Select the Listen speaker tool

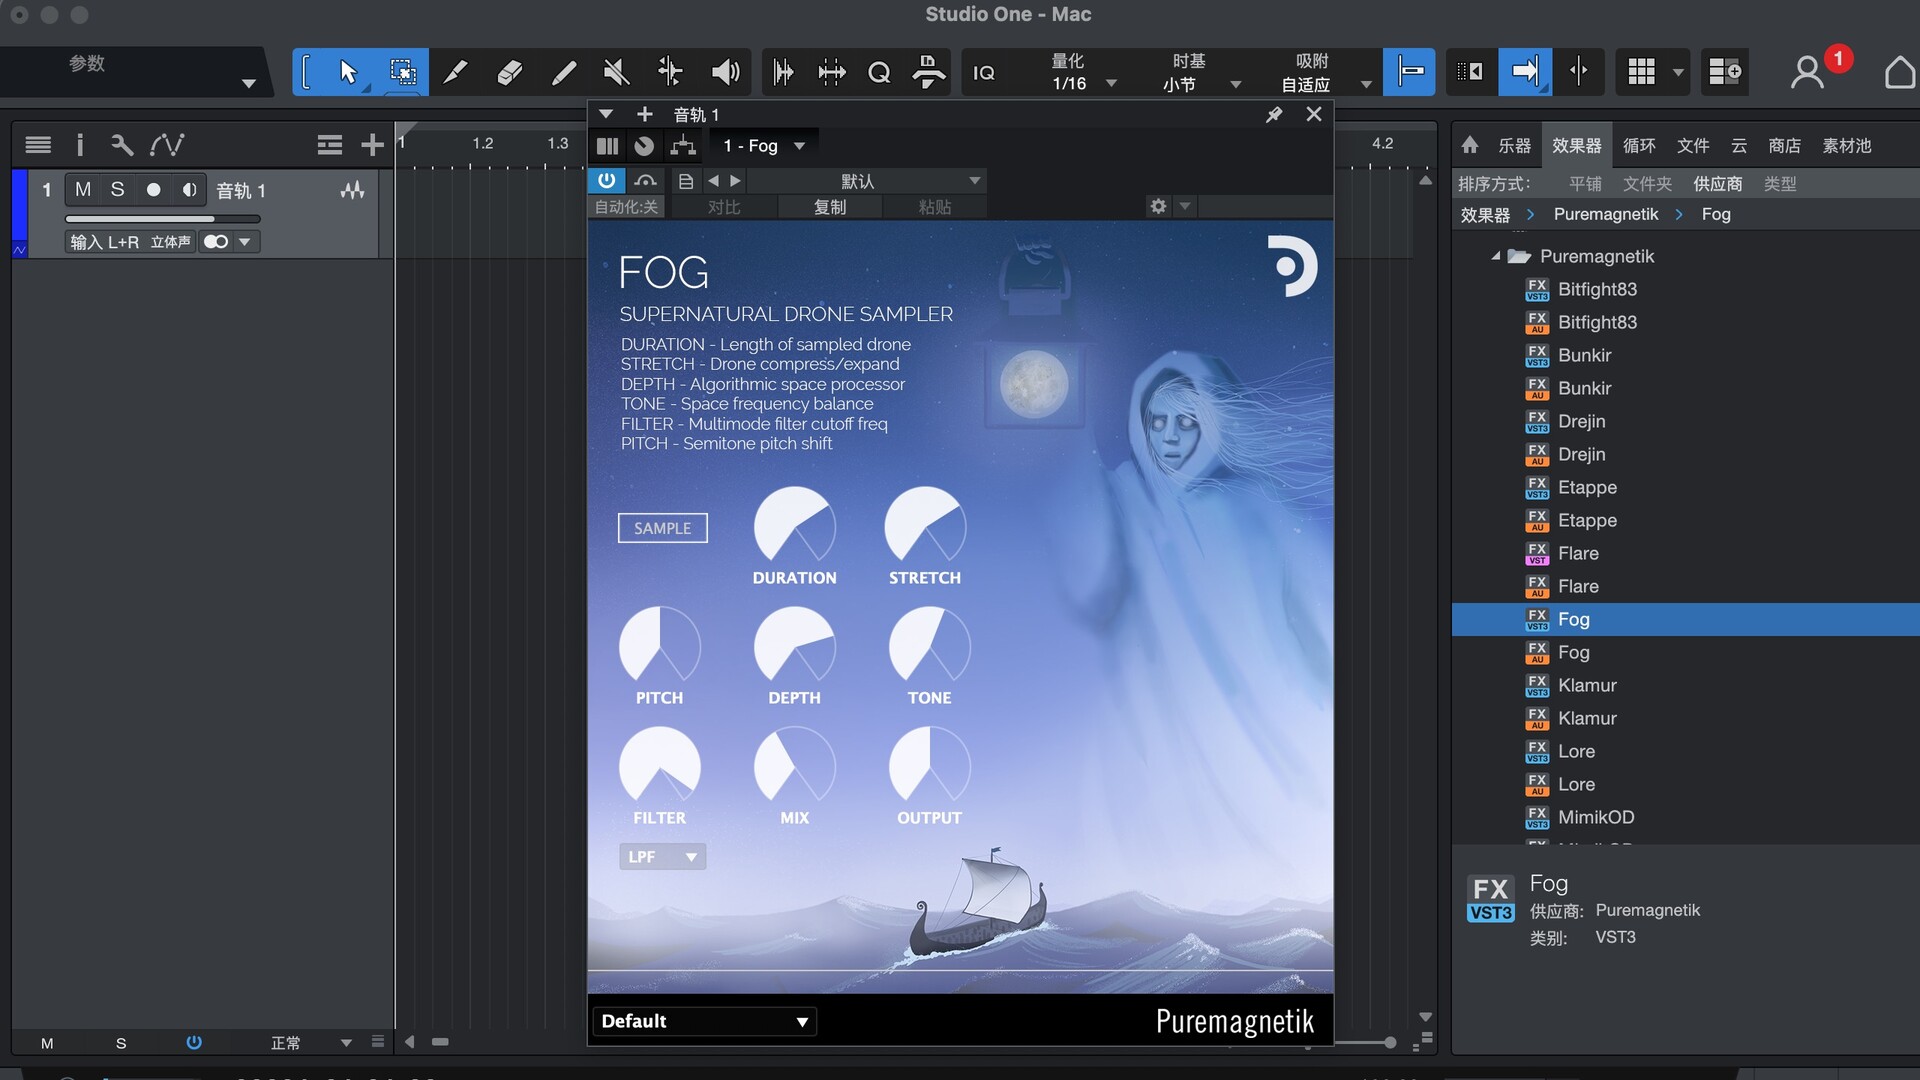coord(725,72)
